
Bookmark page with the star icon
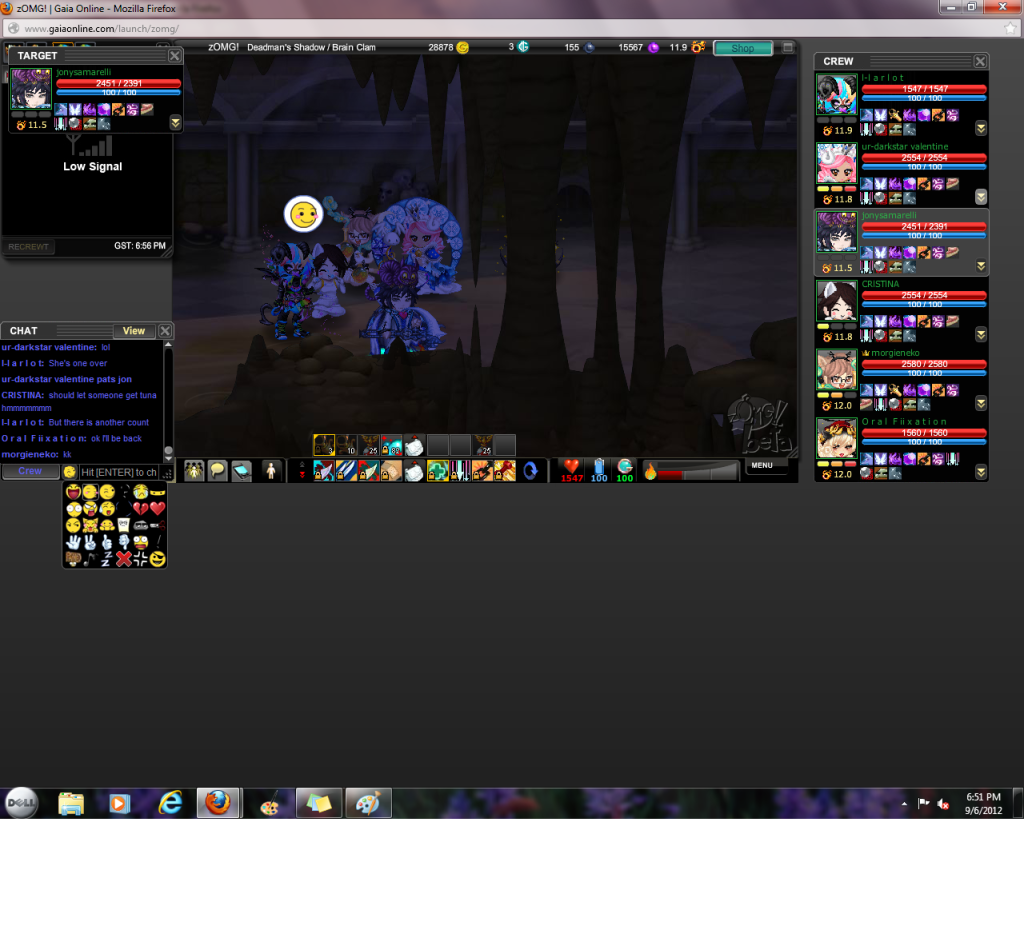[x=1010, y=28]
